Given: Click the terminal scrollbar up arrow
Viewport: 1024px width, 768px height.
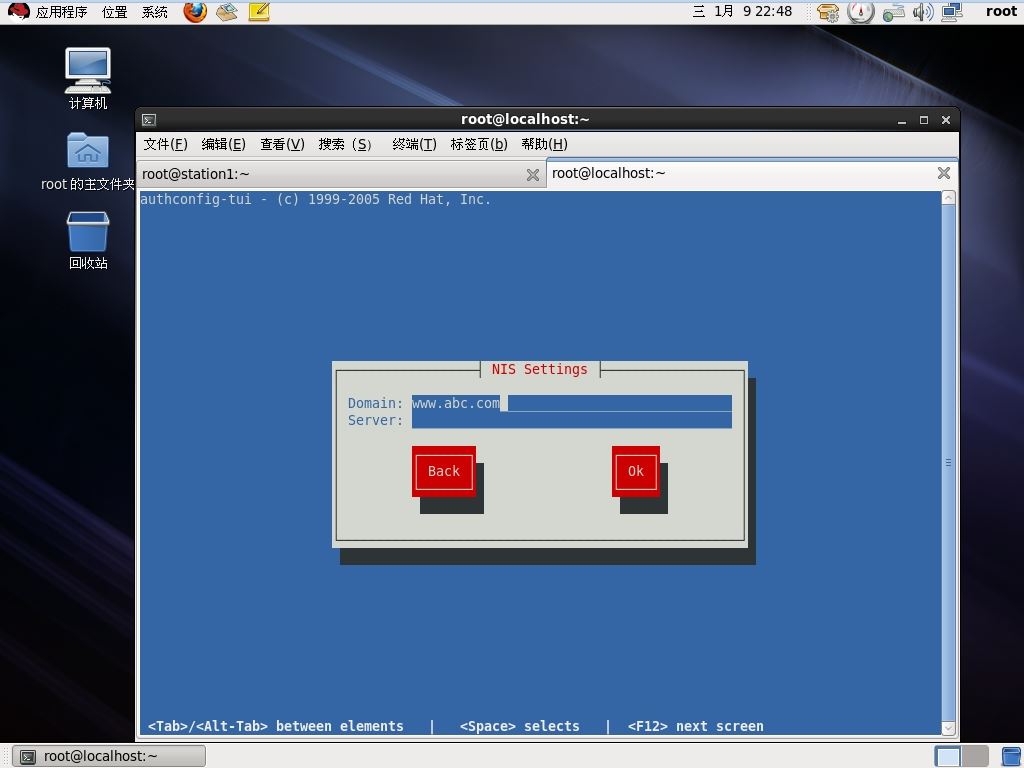Looking at the screenshot, I should [948, 198].
